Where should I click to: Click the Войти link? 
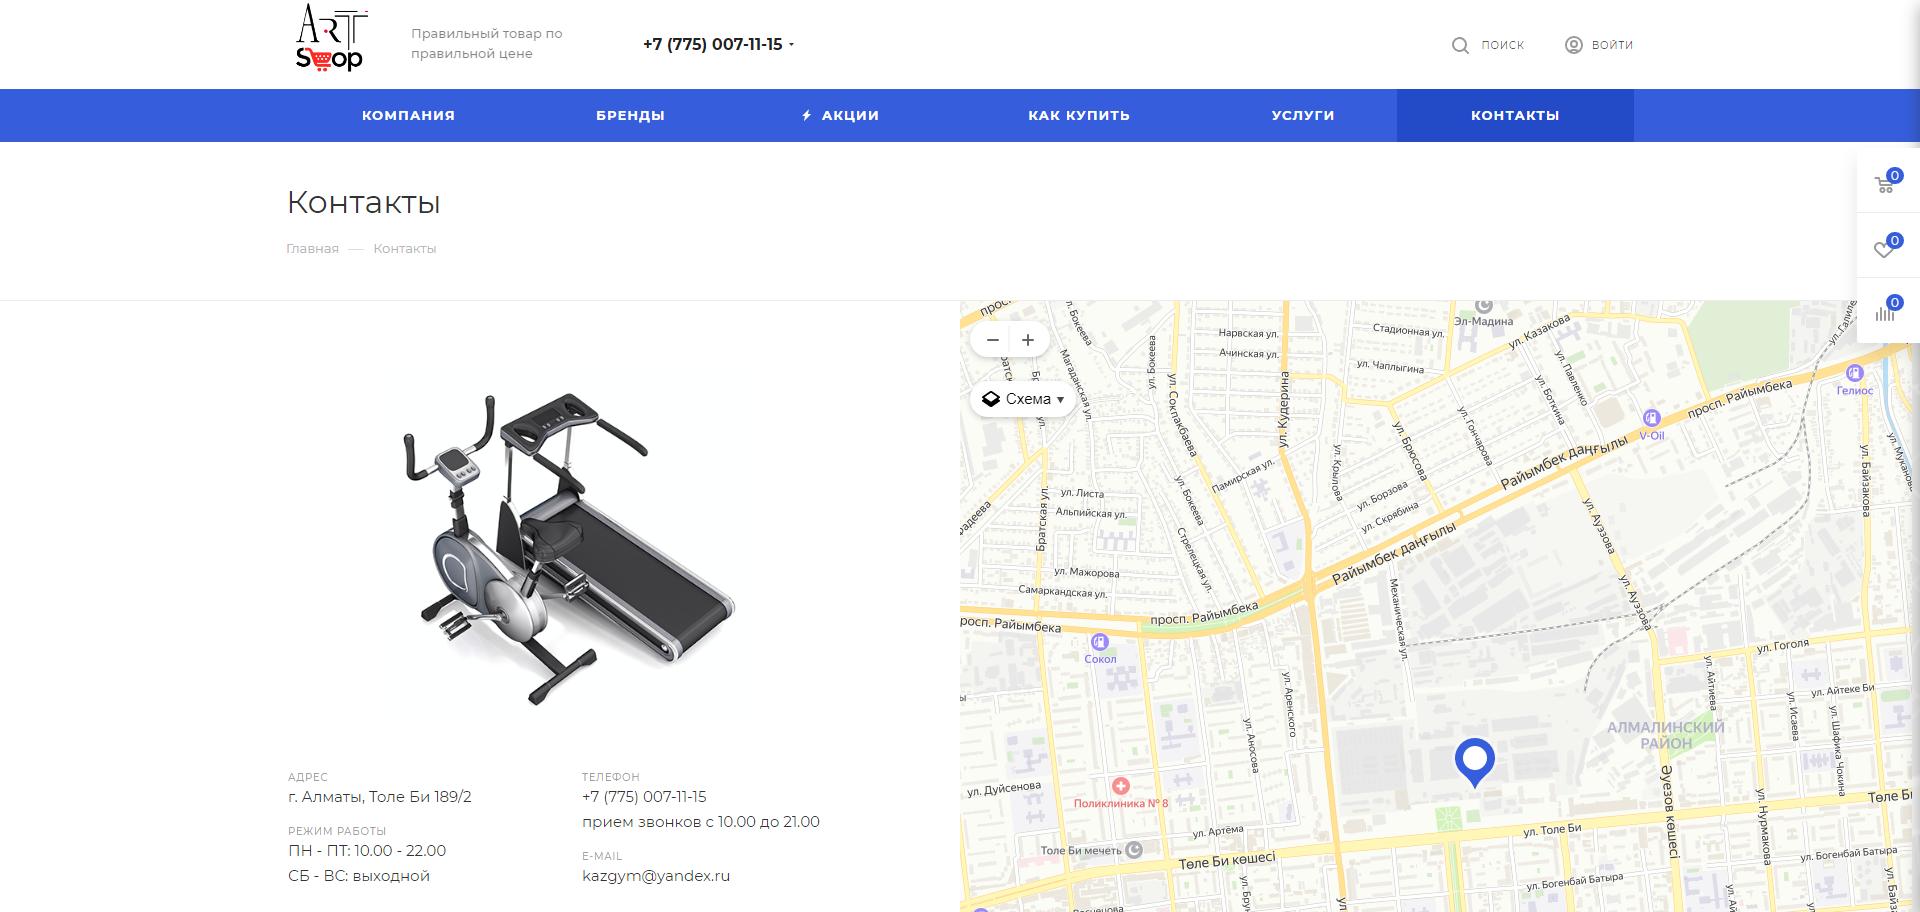[x=1612, y=45]
